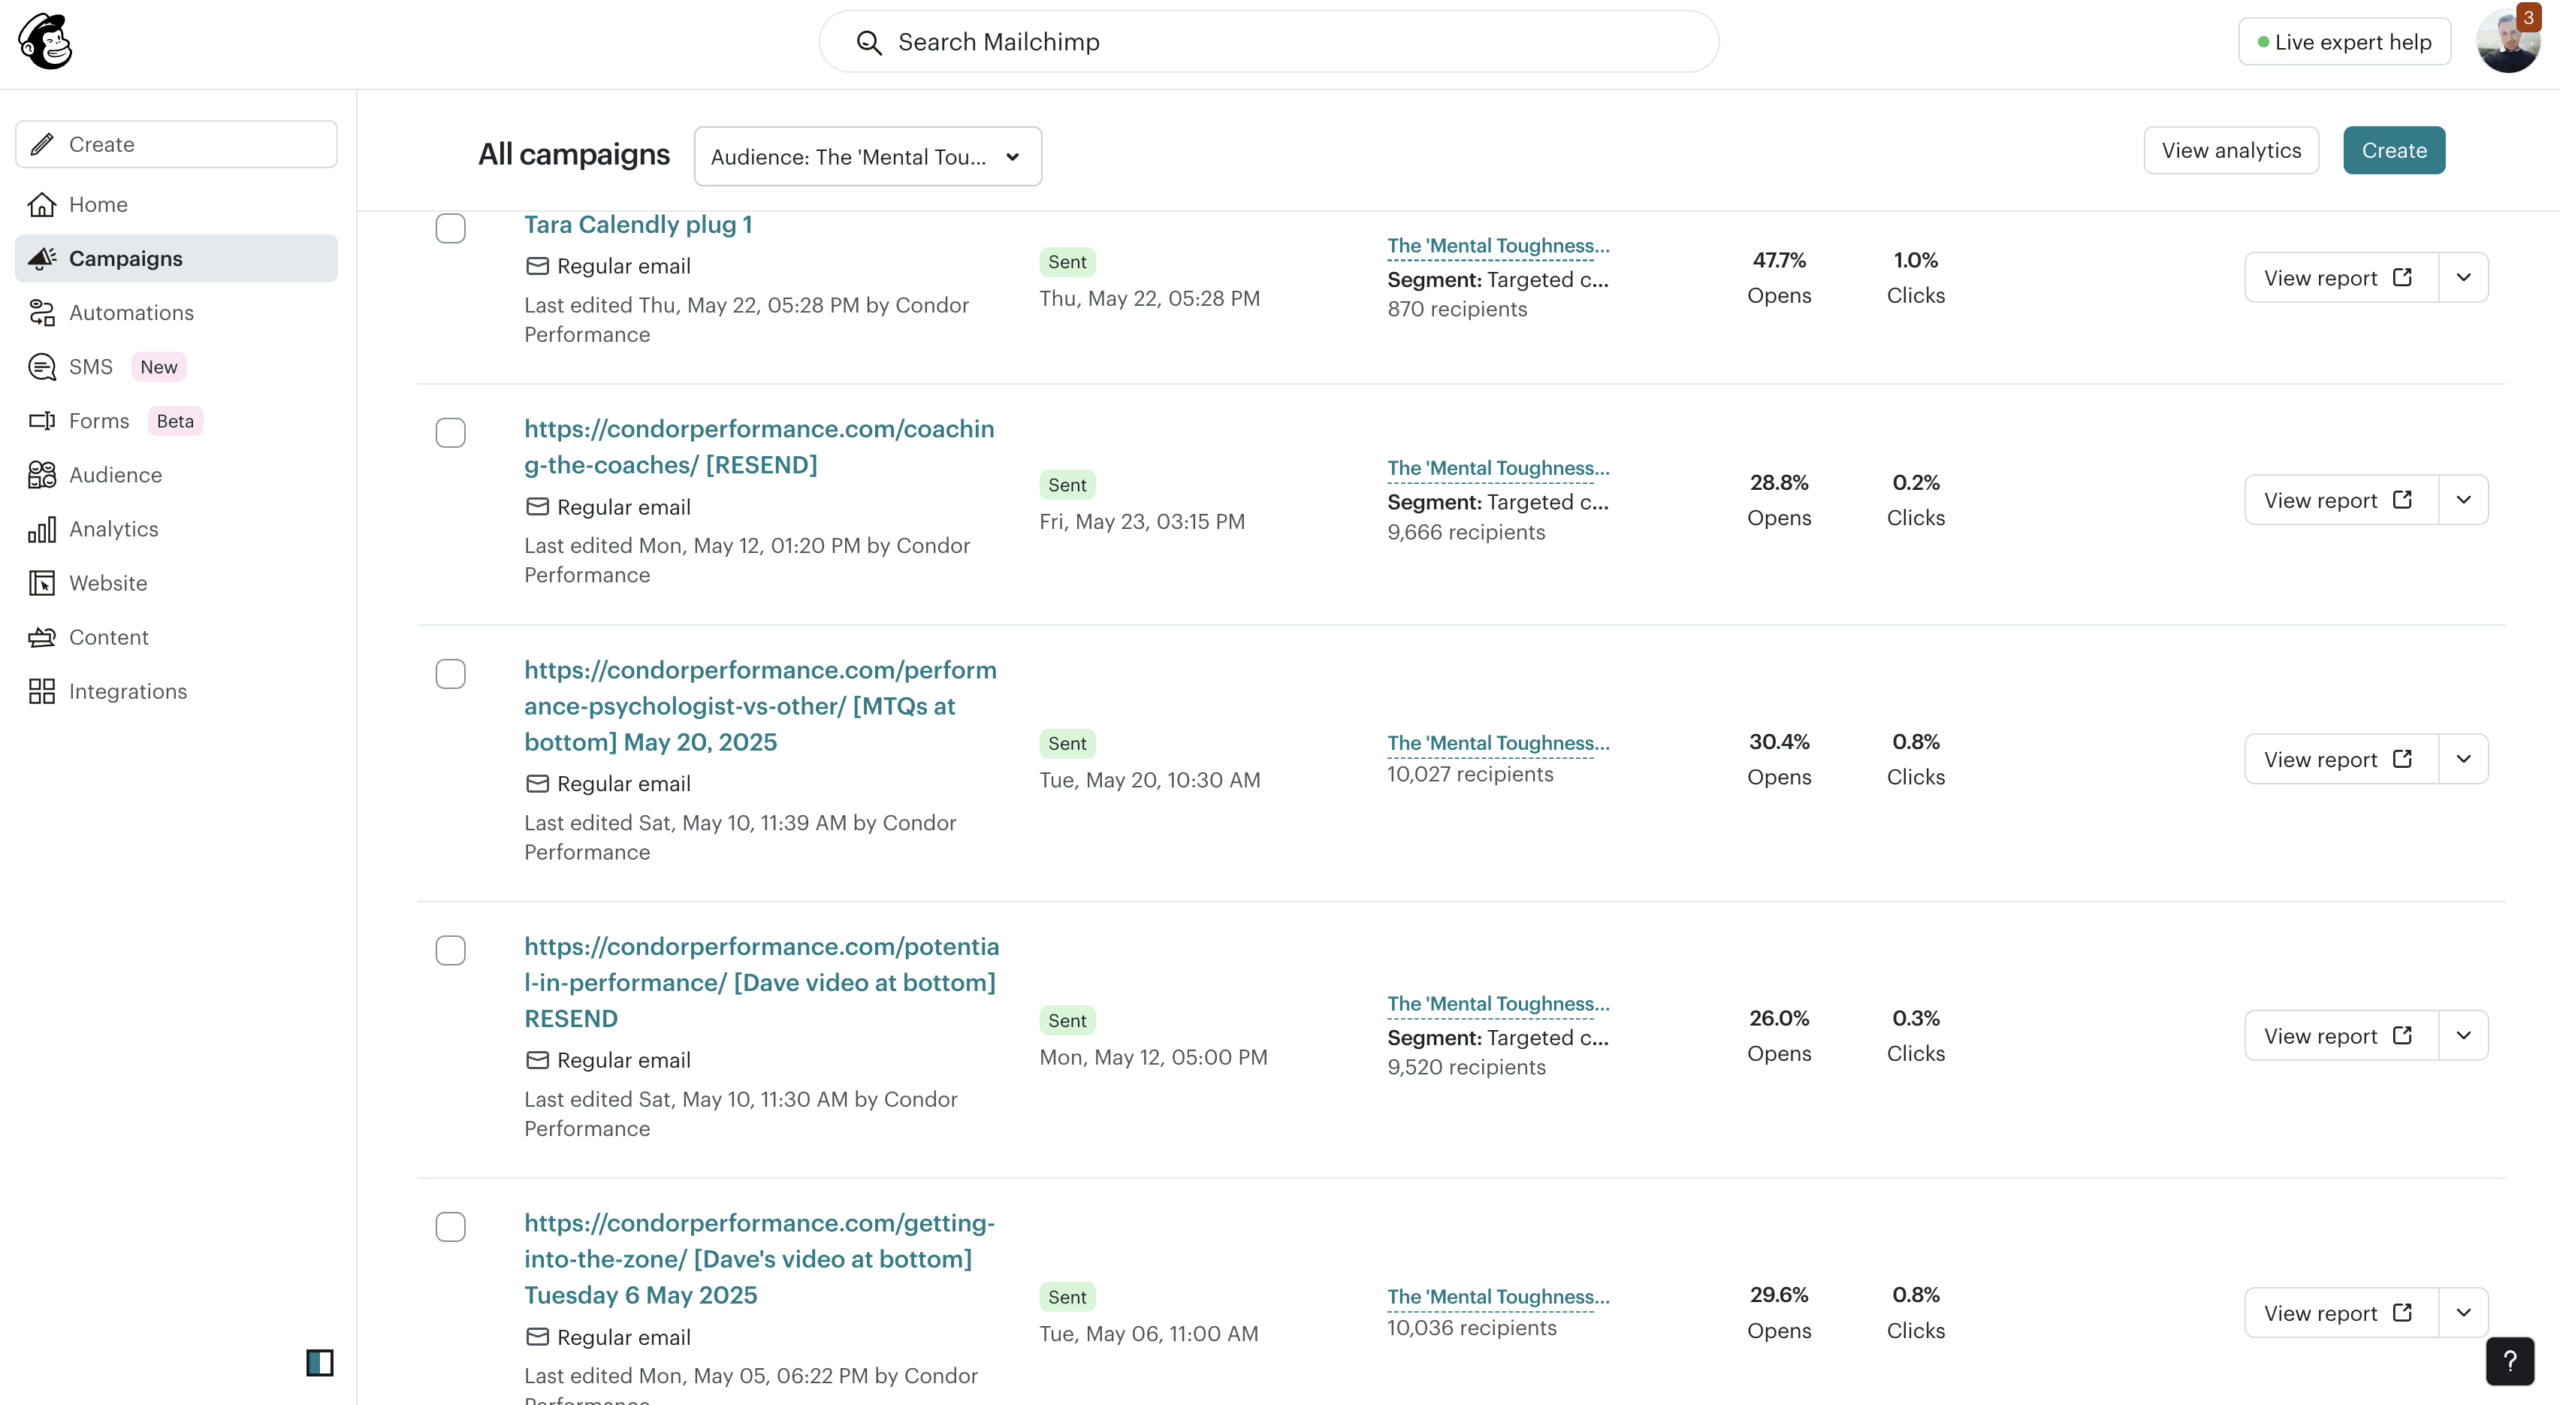Screen dimensions: 2560x1405
Task: Open the user profile avatar
Action: pyautogui.click(x=2506, y=42)
